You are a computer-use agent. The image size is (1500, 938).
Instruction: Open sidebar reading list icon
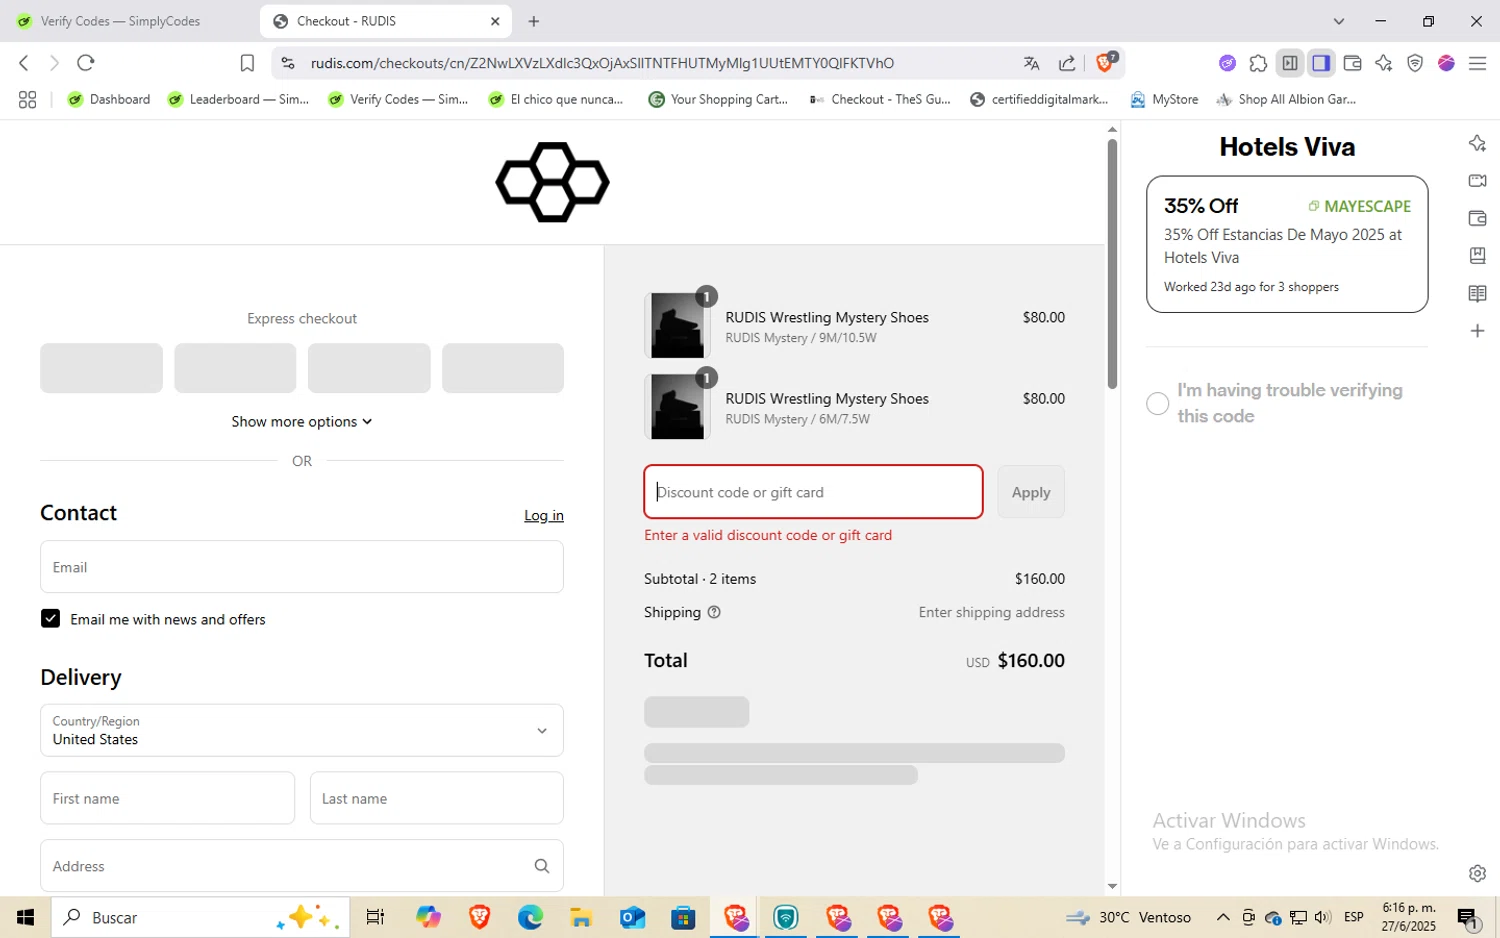coord(1477,293)
